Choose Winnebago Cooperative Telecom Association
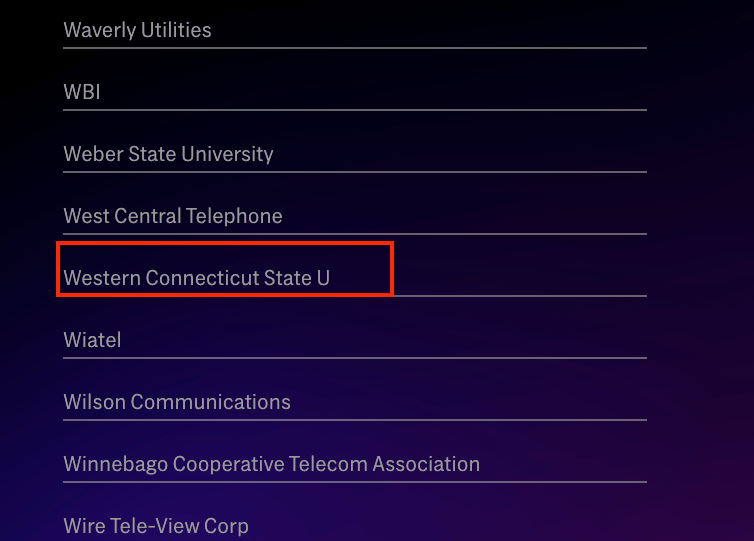Image resolution: width=754 pixels, height=541 pixels. (272, 464)
